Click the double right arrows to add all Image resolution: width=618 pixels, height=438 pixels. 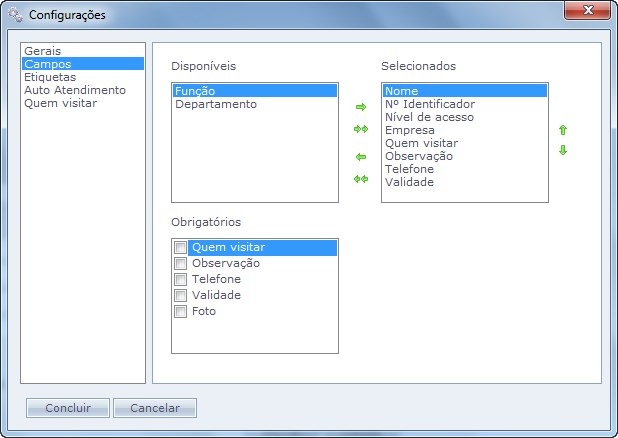pos(361,129)
